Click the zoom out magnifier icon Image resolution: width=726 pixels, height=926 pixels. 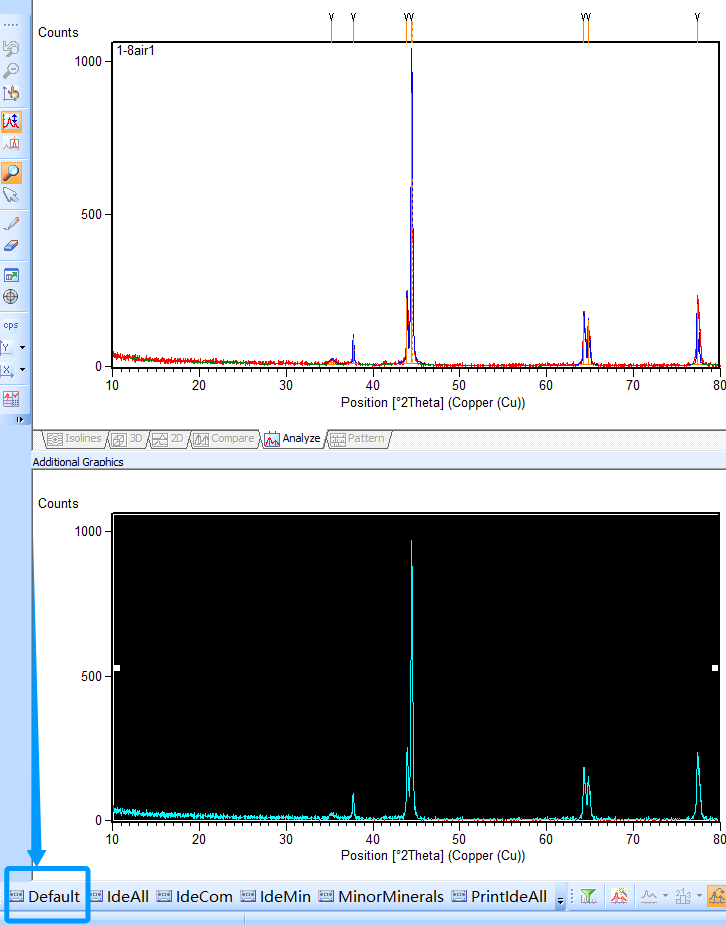(11, 71)
